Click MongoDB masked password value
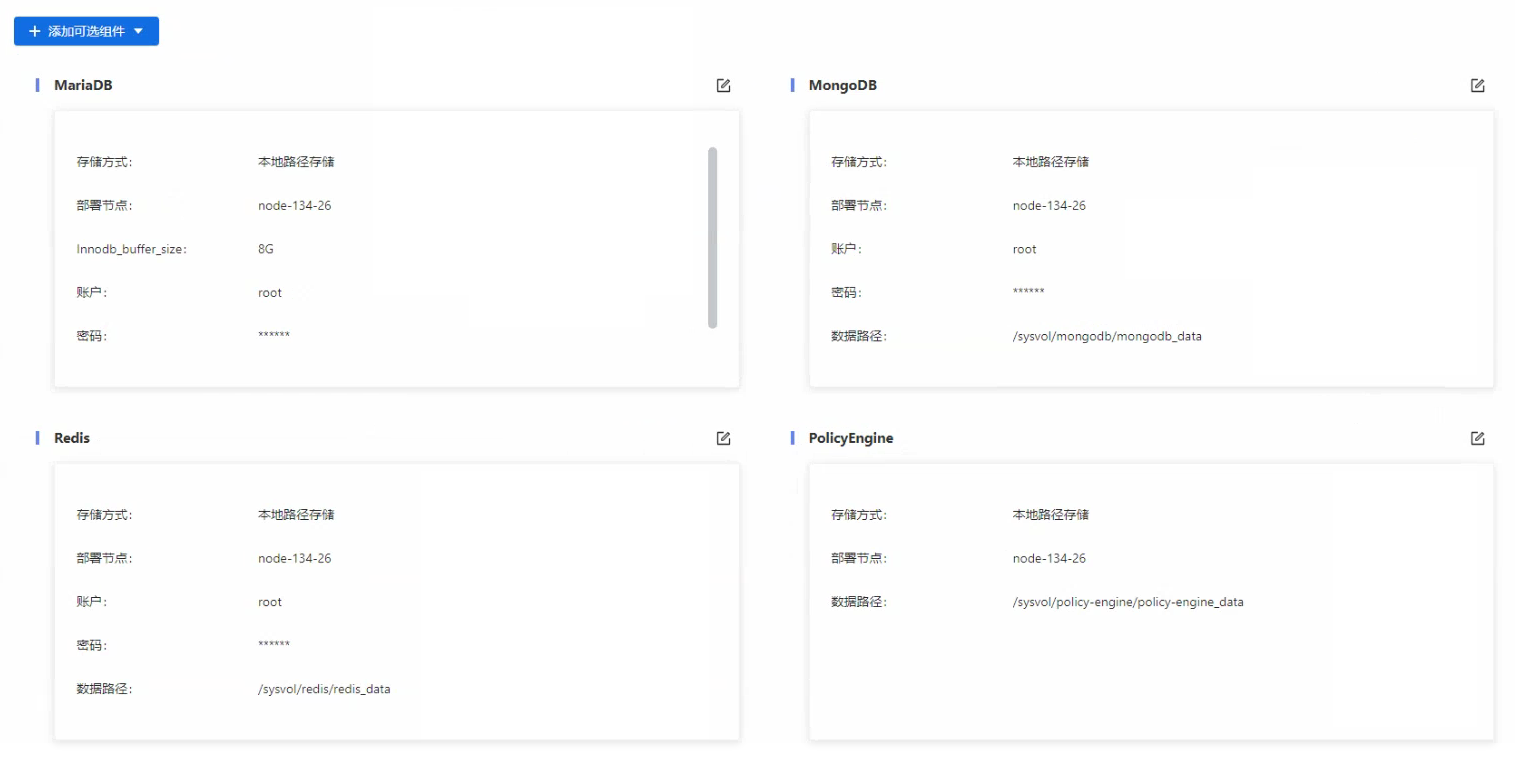This screenshot has width=1515, height=765. tap(1028, 291)
